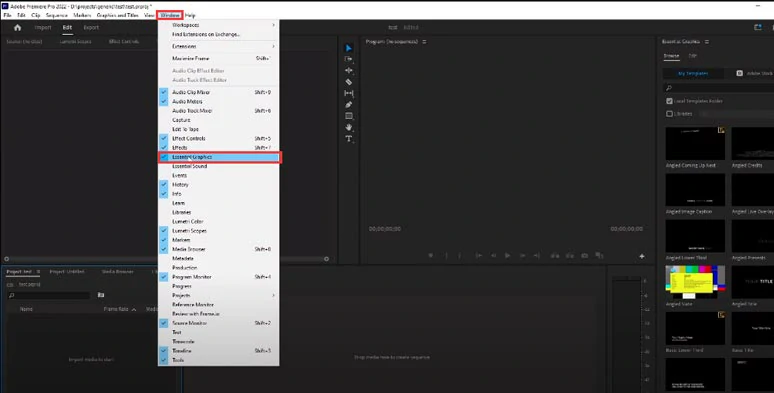Export a frame with camera icon
Screen dimensions: 774x393
[584, 256]
